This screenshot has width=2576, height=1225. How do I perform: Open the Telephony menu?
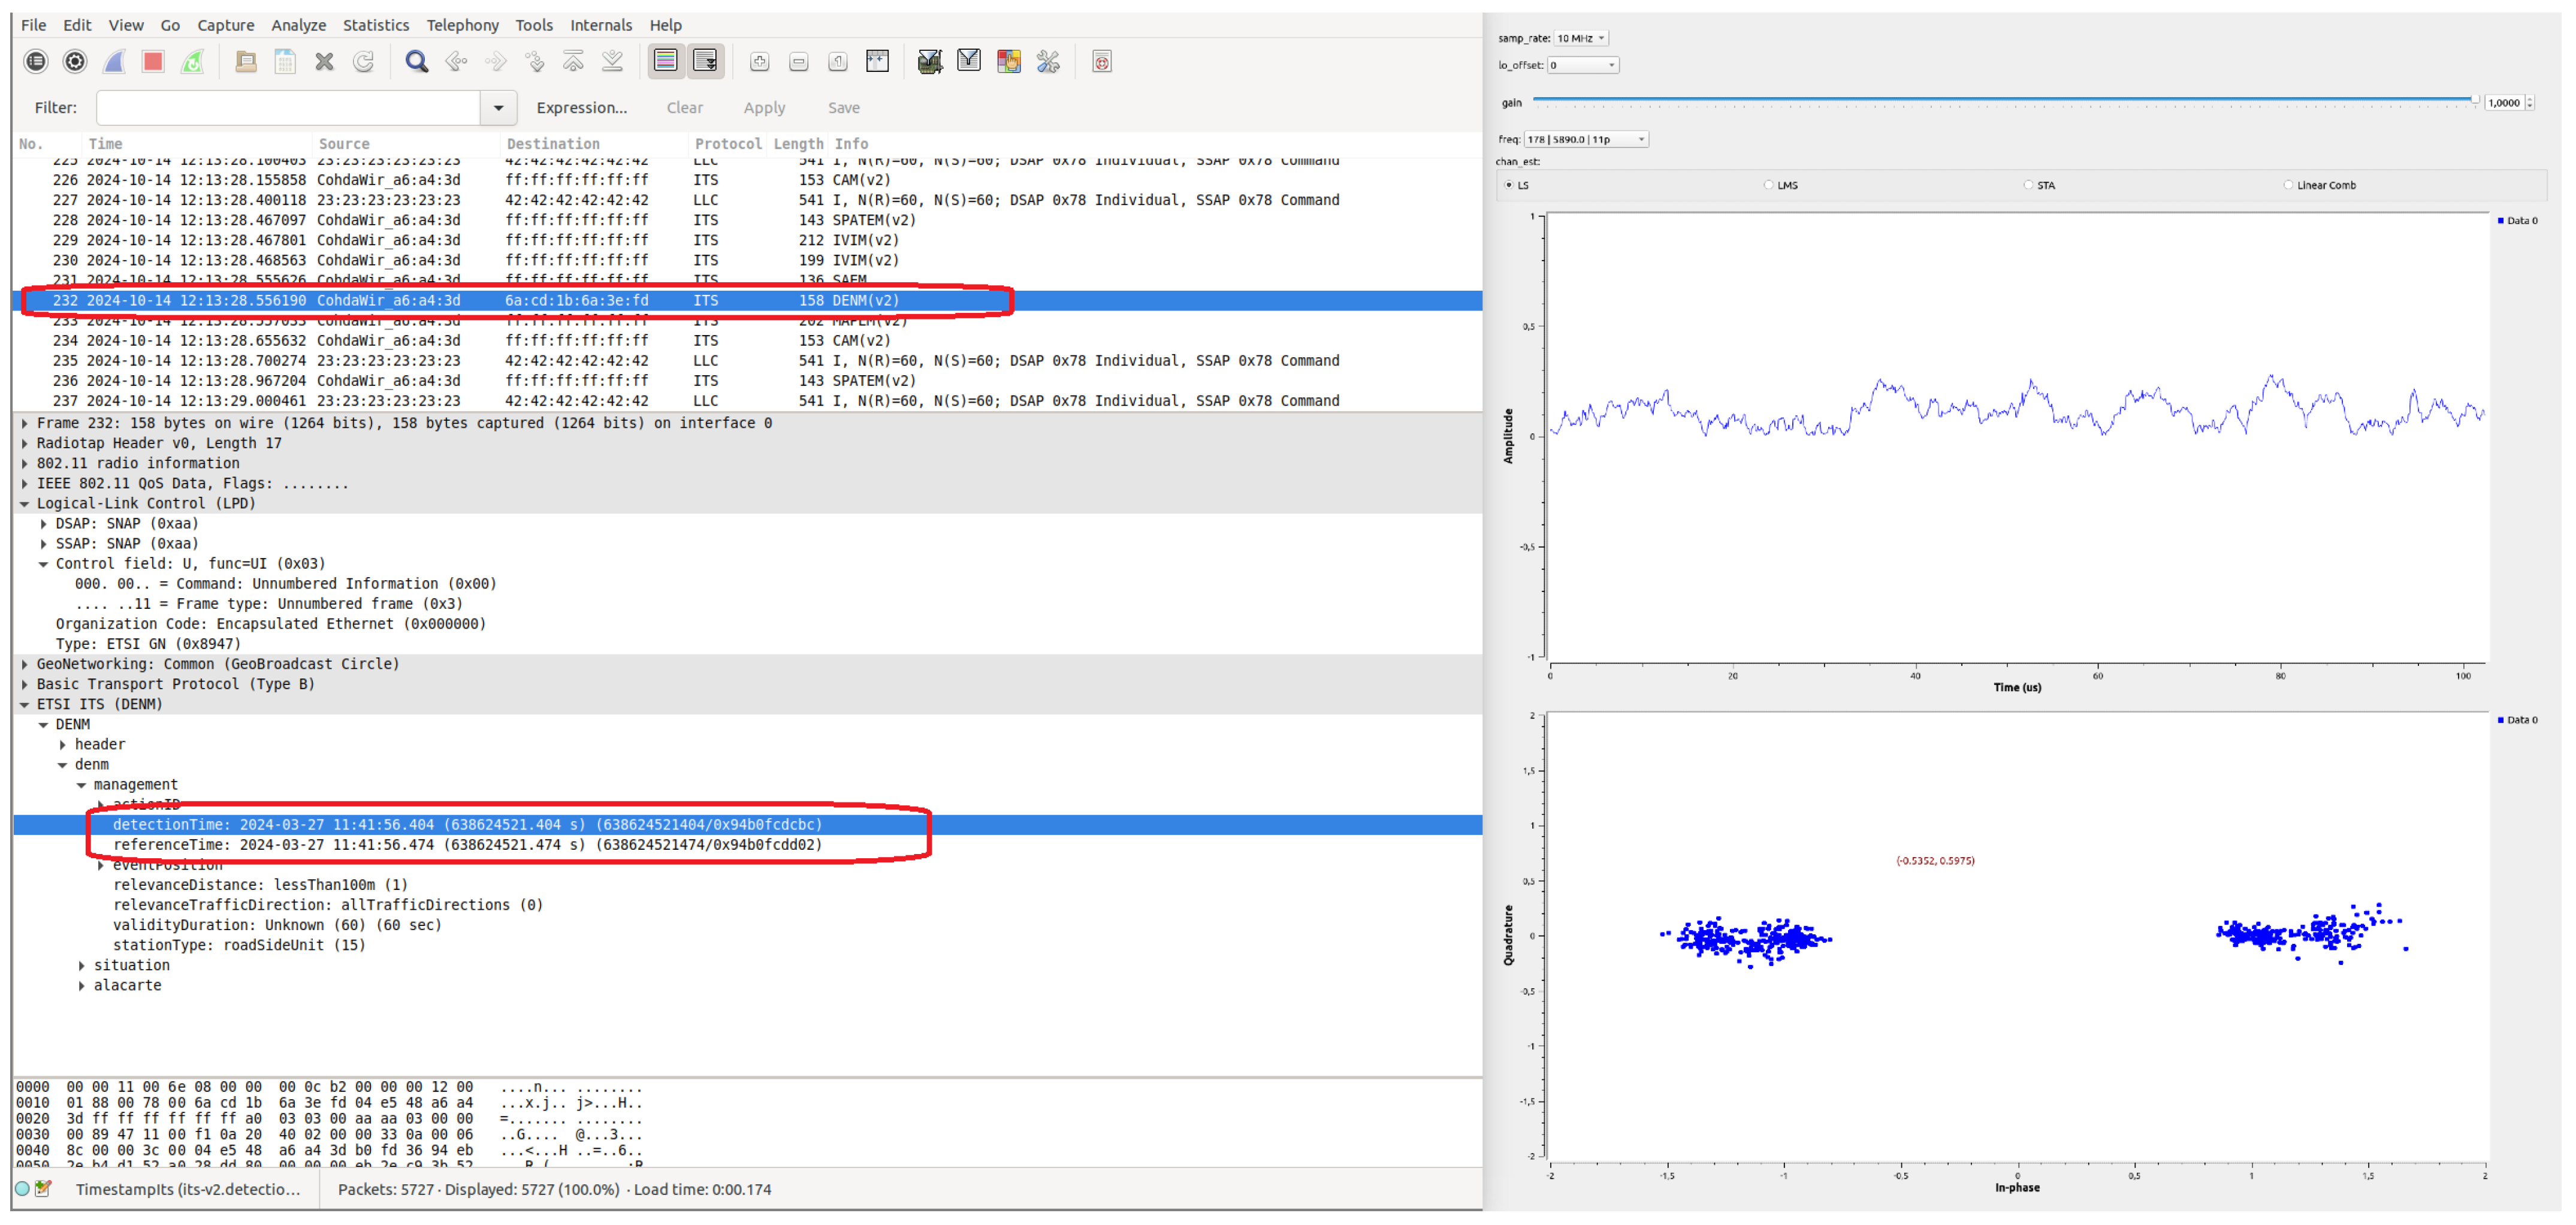[462, 25]
